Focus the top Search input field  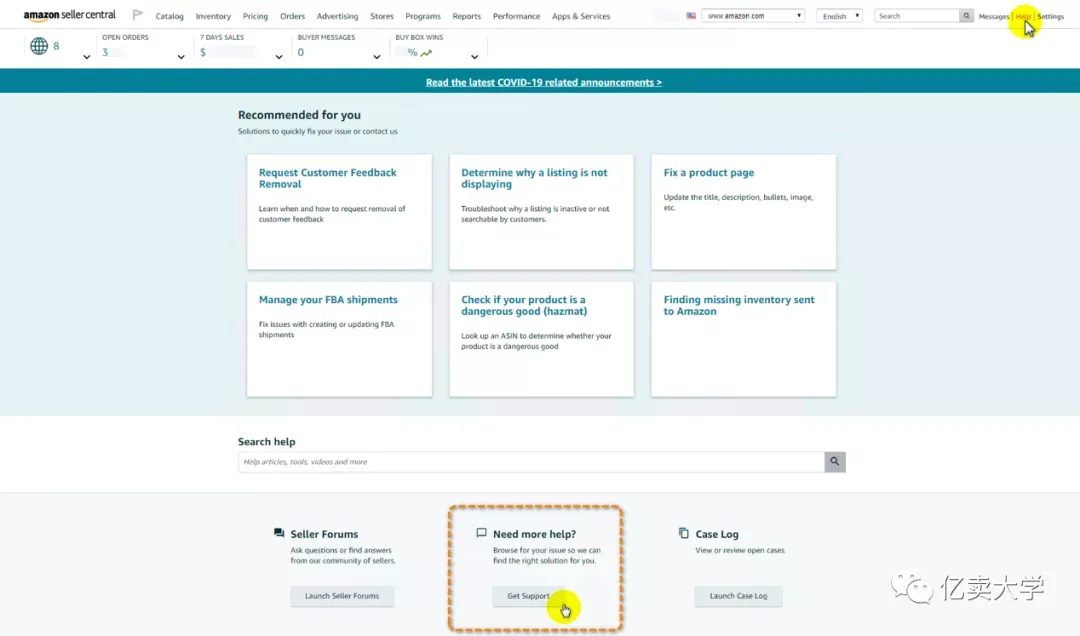[917, 16]
